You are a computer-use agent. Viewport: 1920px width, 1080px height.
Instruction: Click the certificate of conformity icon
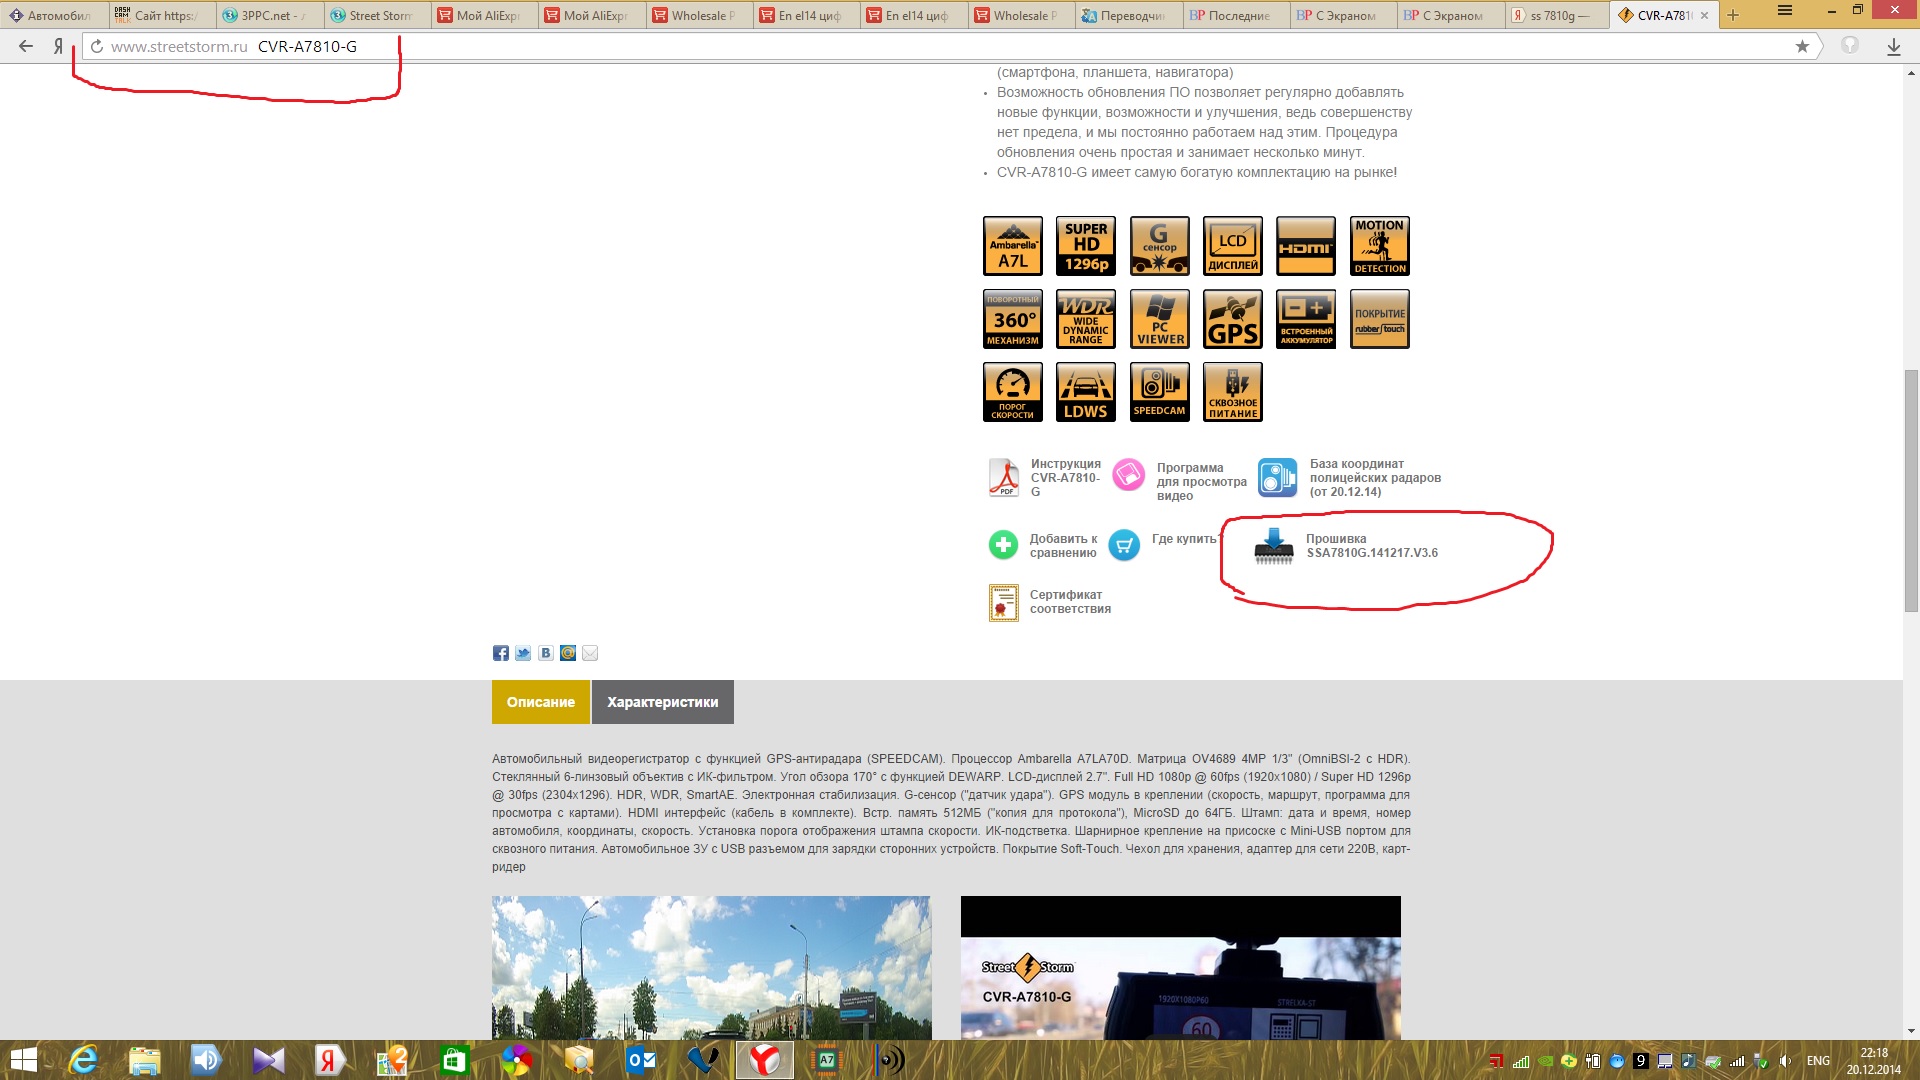point(1004,603)
